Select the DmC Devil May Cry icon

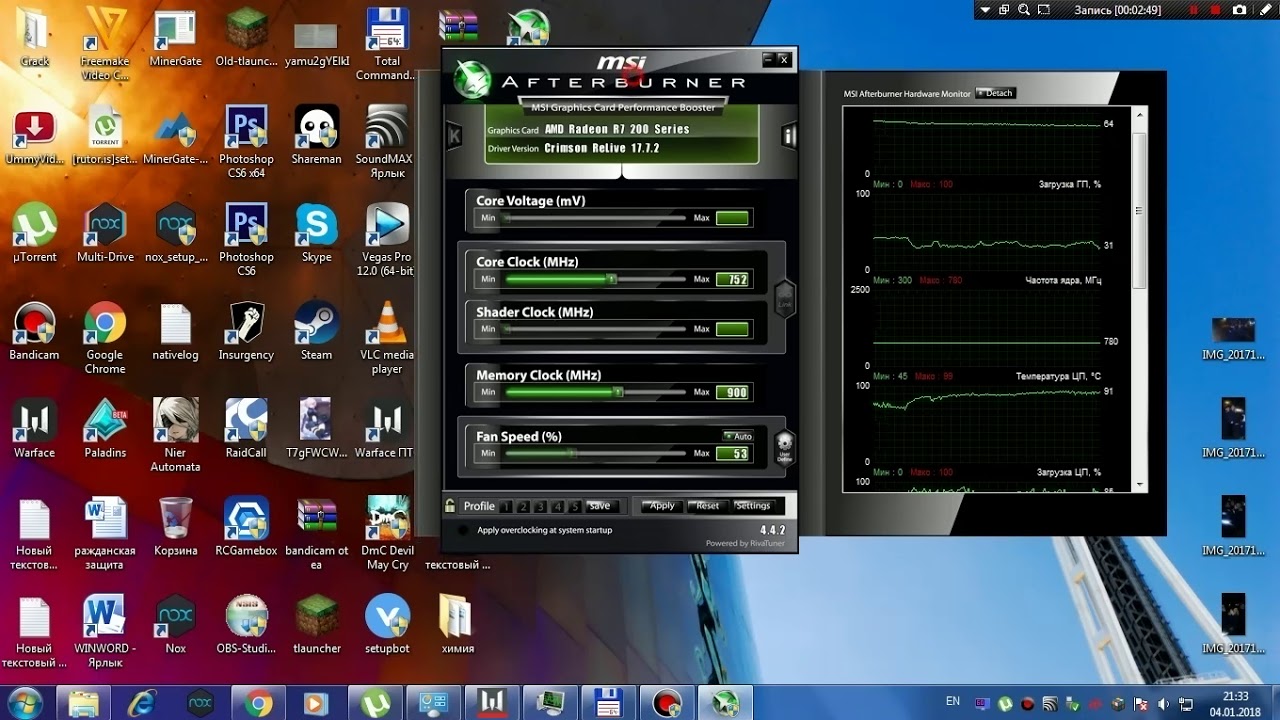coord(387,534)
